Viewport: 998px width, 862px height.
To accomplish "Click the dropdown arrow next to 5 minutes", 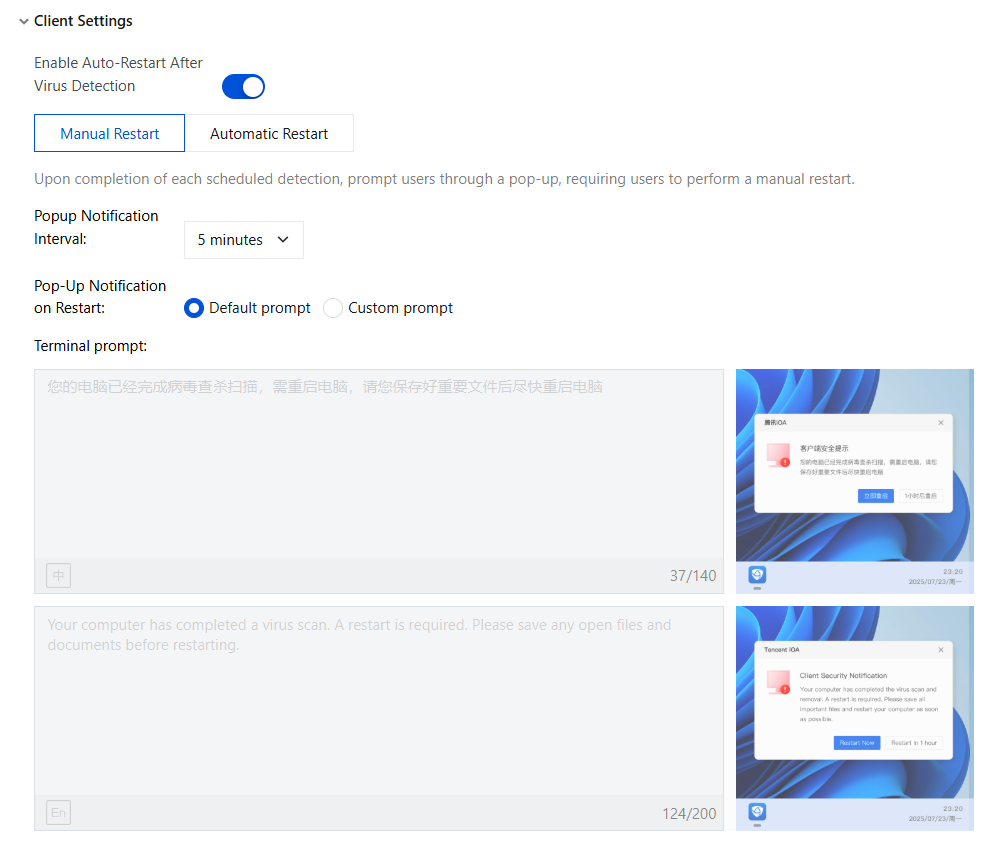I will tap(283, 240).
